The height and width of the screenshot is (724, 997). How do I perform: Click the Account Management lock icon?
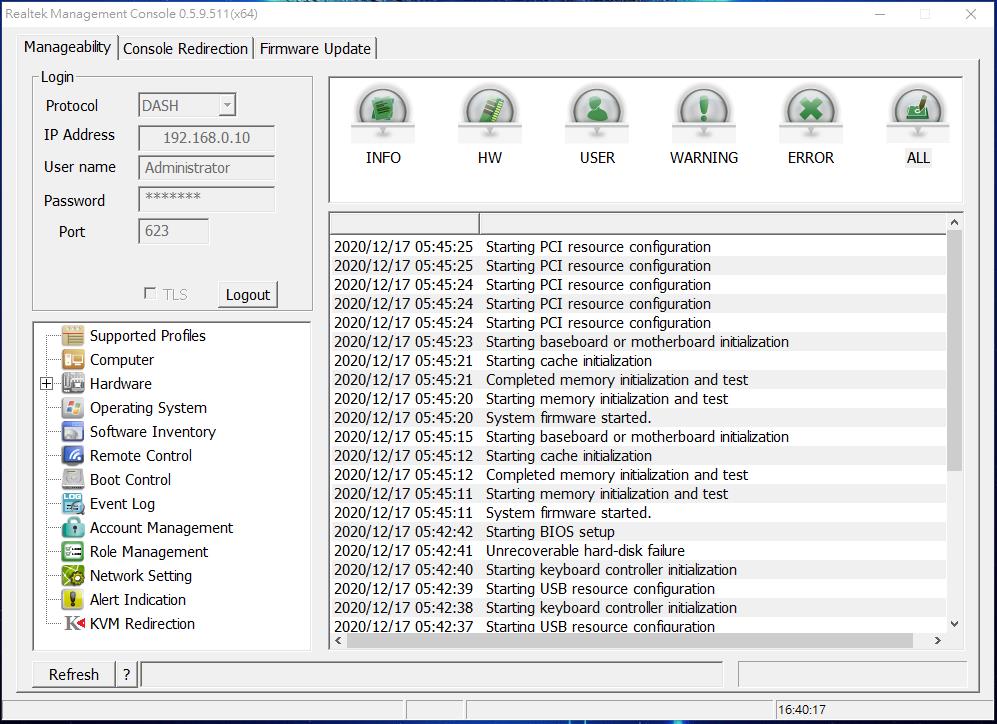pos(73,528)
